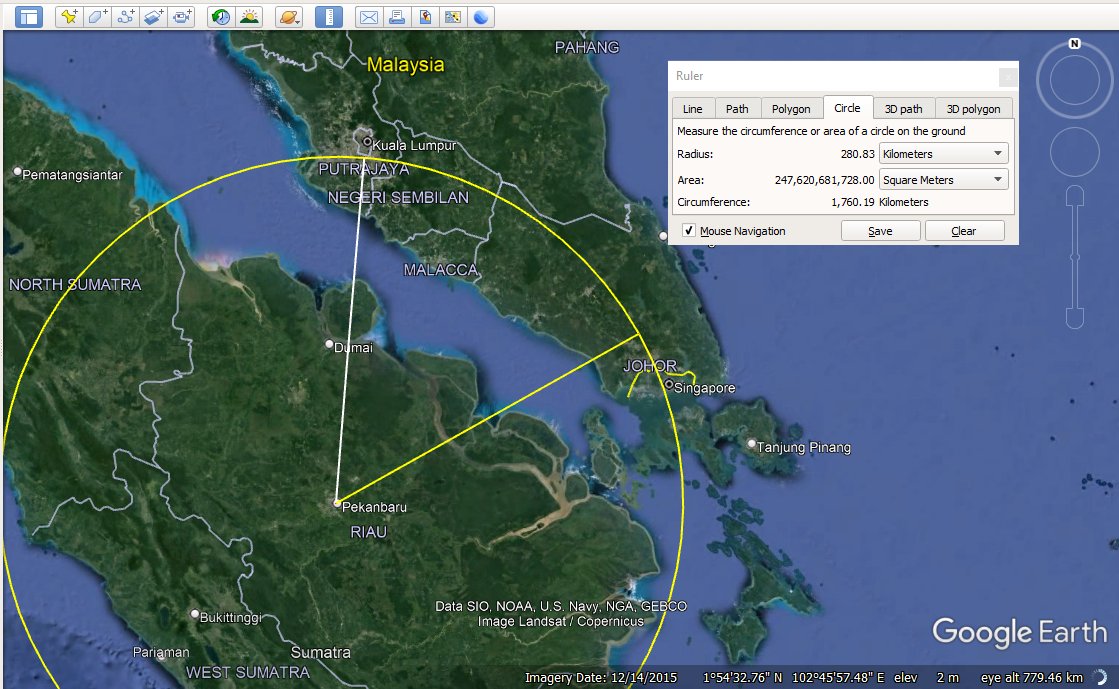Zoom in using slider top end
The height and width of the screenshot is (689, 1119).
click(1075, 195)
